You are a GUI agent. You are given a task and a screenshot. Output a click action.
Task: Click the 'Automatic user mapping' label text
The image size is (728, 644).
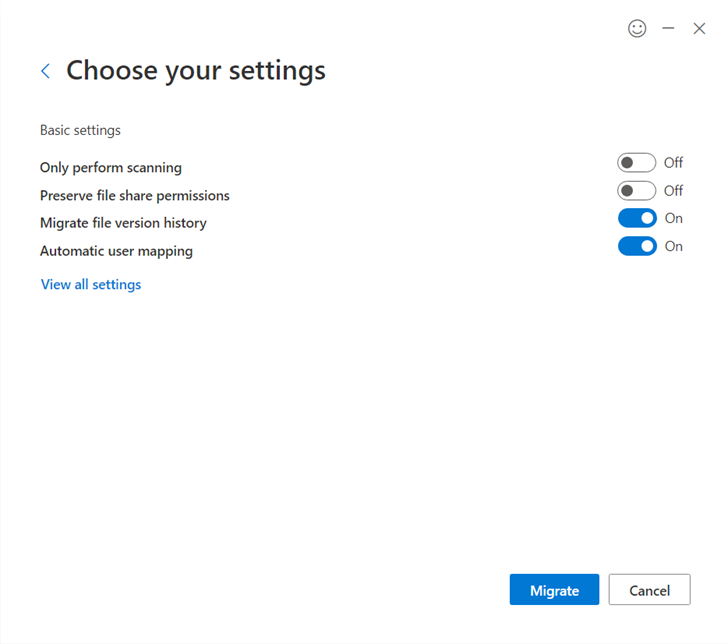coord(116,251)
